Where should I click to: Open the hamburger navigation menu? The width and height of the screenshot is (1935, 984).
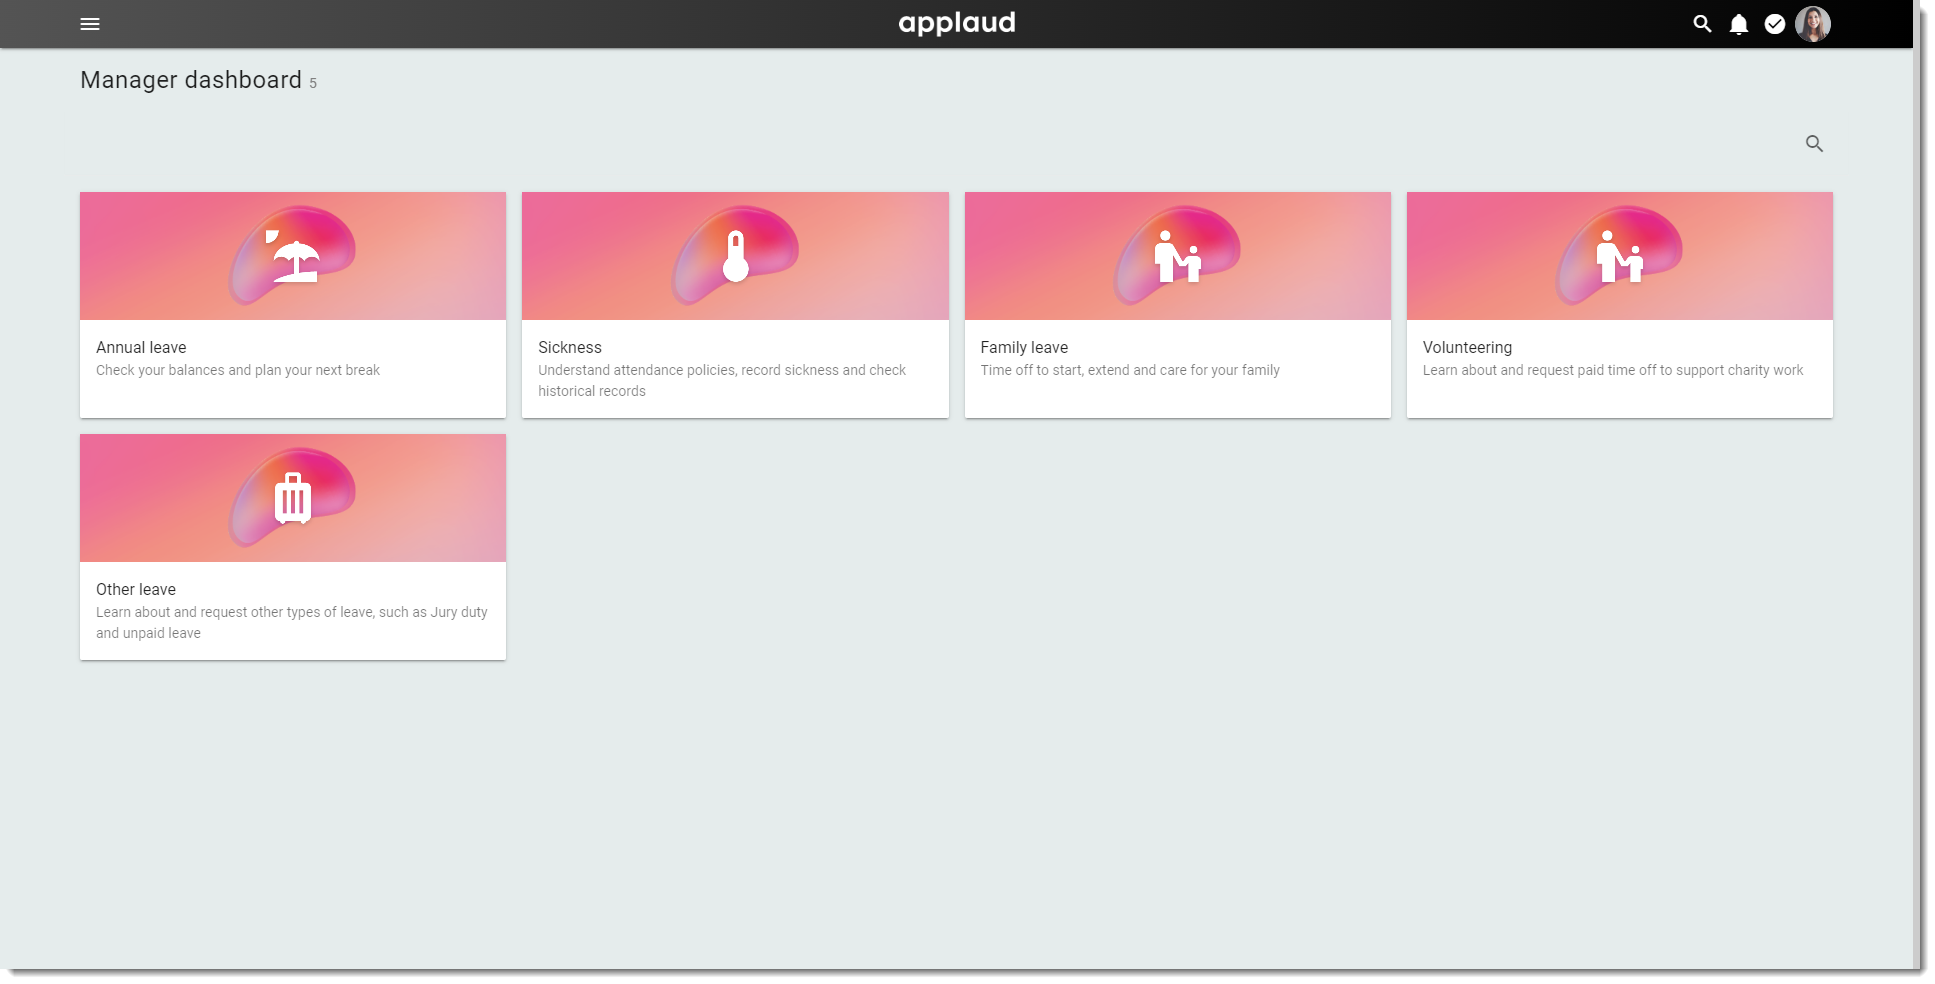(x=90, y=24)
